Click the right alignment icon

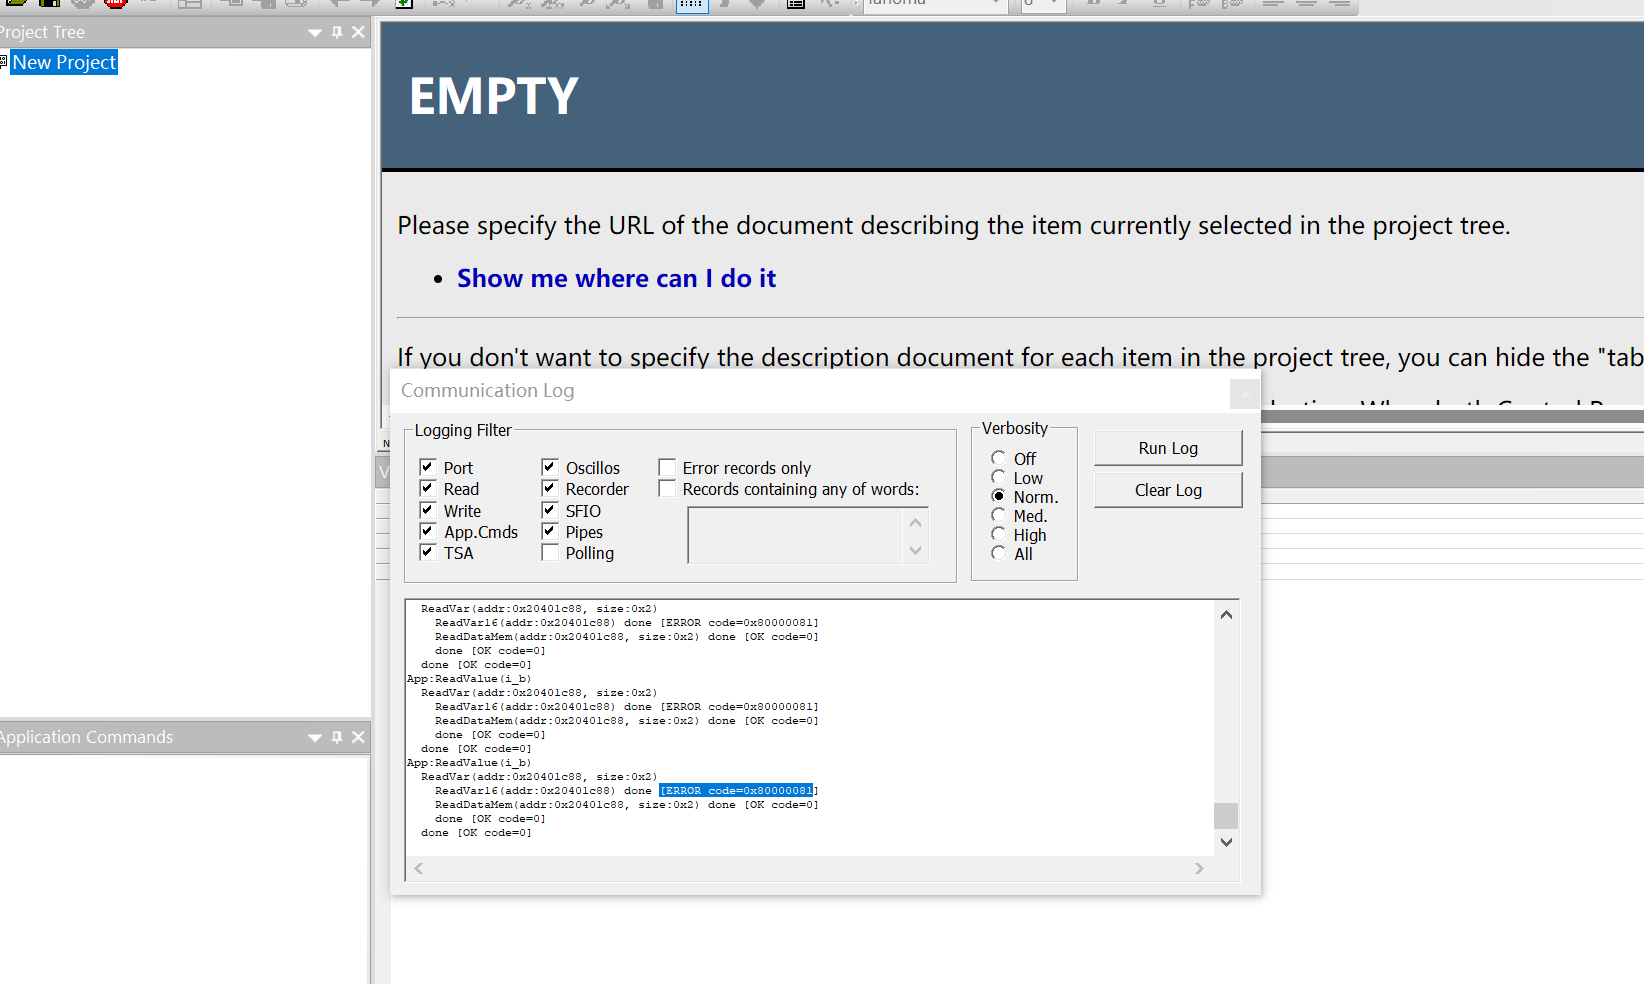tap(1341, 5)
